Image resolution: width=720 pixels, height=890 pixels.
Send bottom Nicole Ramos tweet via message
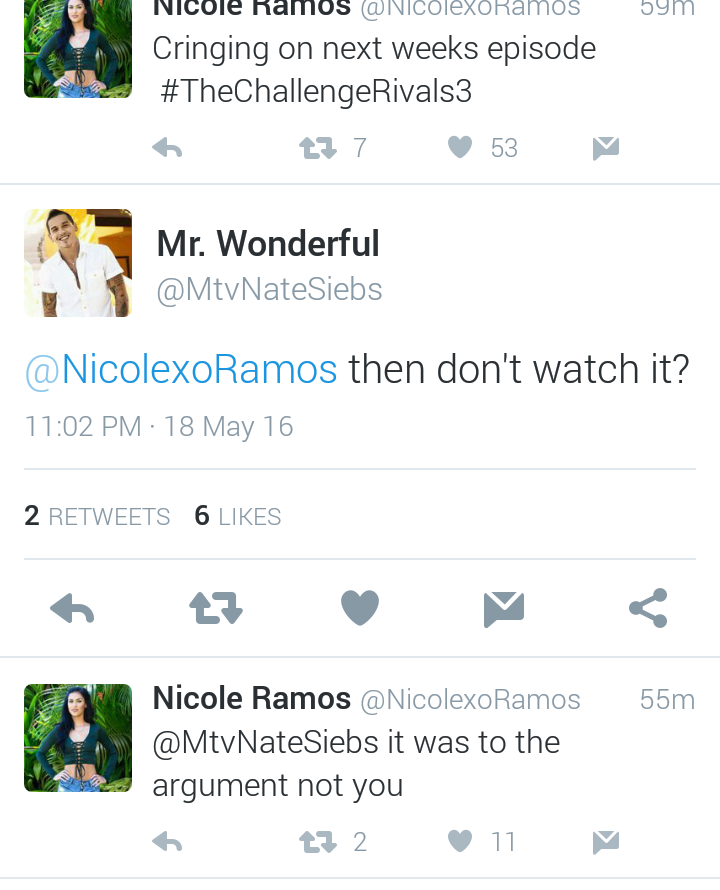pyautogui.click(x=605, y=842)
